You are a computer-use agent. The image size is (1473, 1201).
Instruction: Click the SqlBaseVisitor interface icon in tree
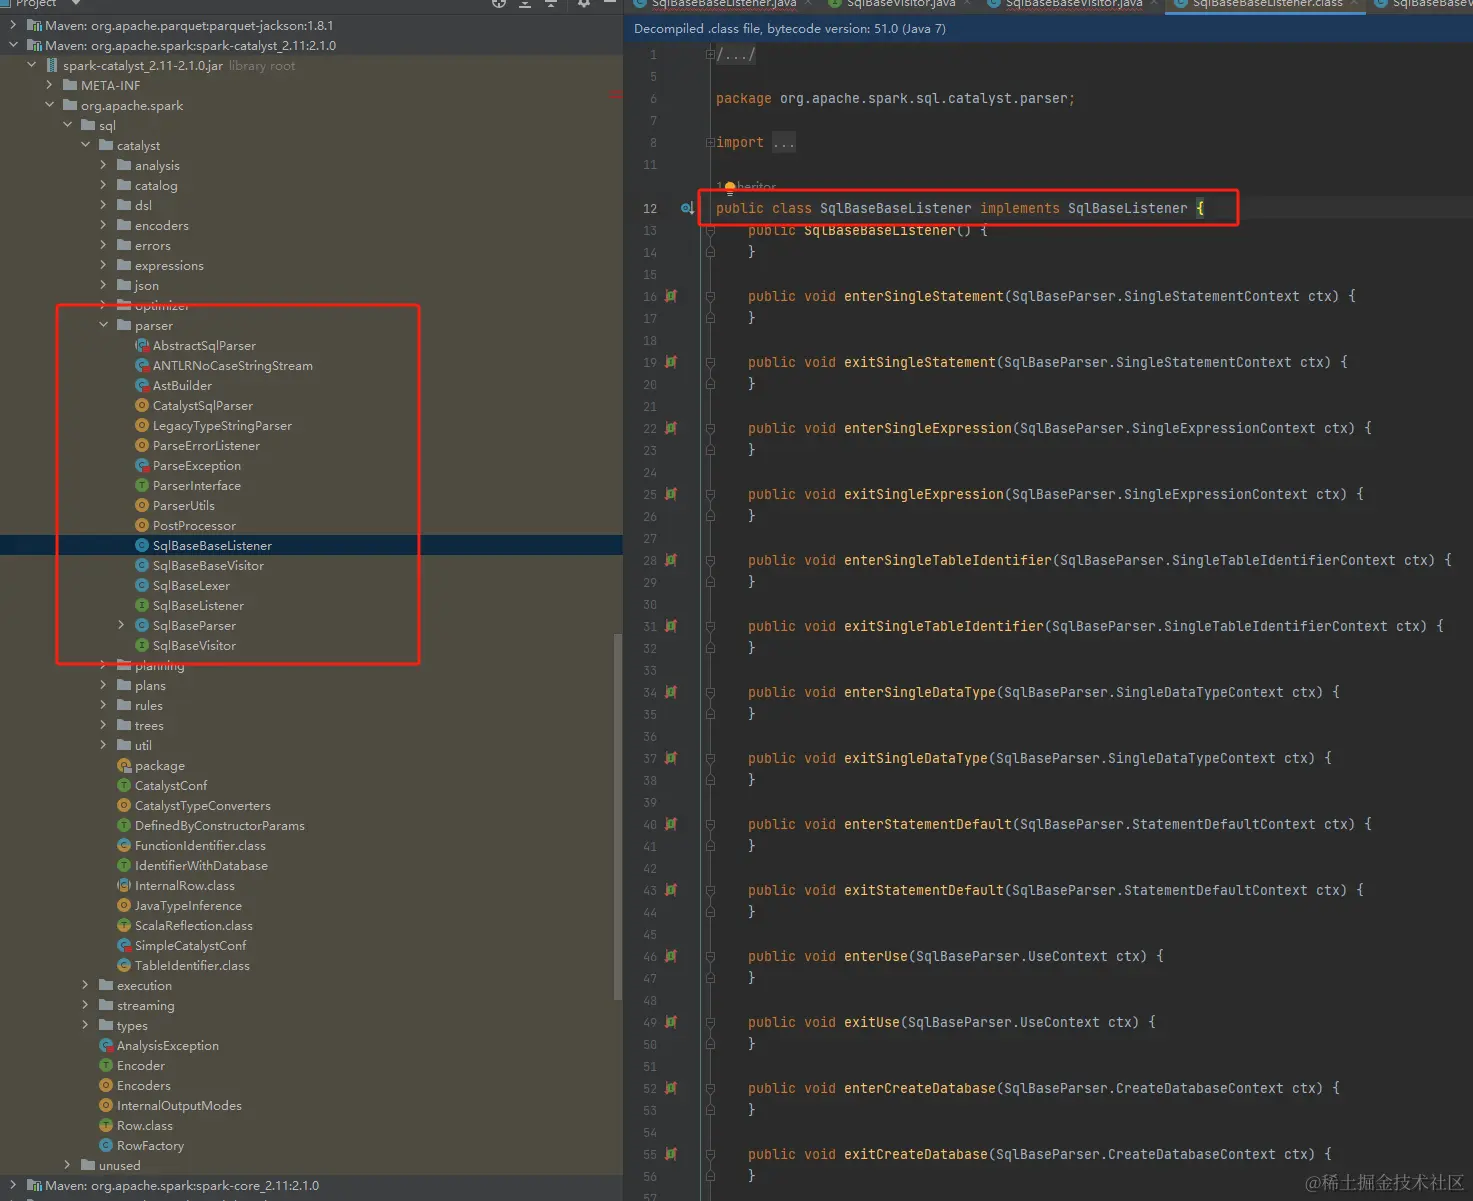coord(142,646)
